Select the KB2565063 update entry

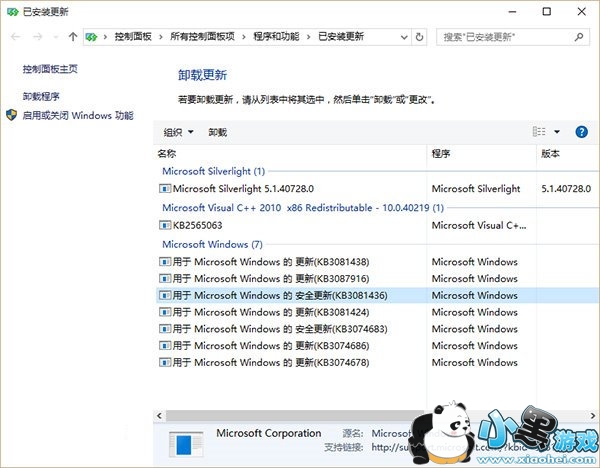197,225
